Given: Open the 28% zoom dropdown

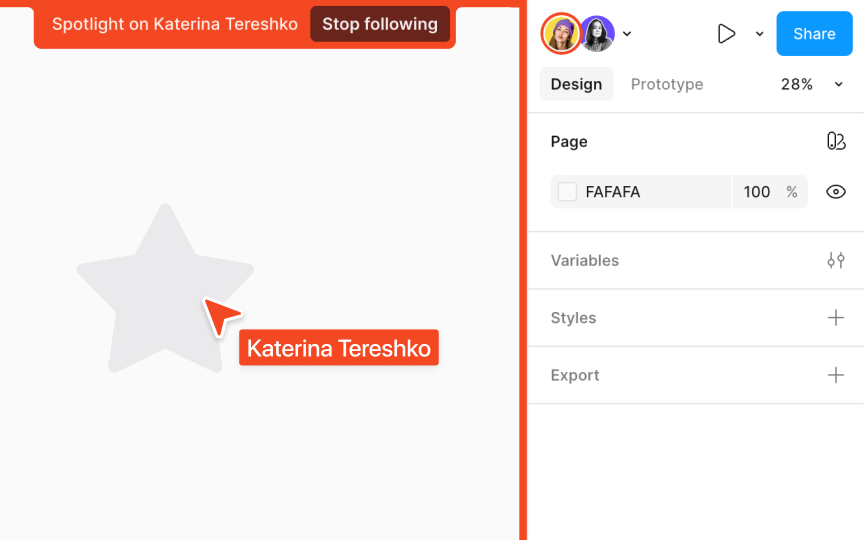Looking at the screenshot, I should click(812, 84).
